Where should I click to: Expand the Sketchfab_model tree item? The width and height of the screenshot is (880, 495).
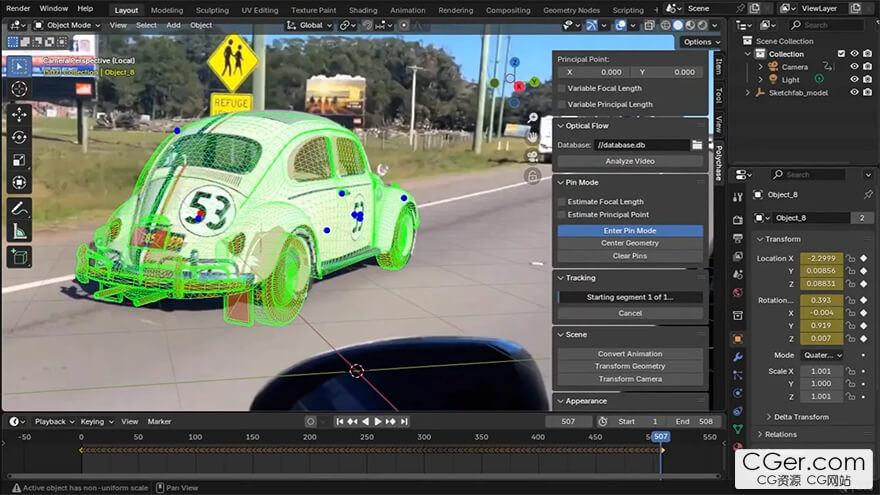748,92
